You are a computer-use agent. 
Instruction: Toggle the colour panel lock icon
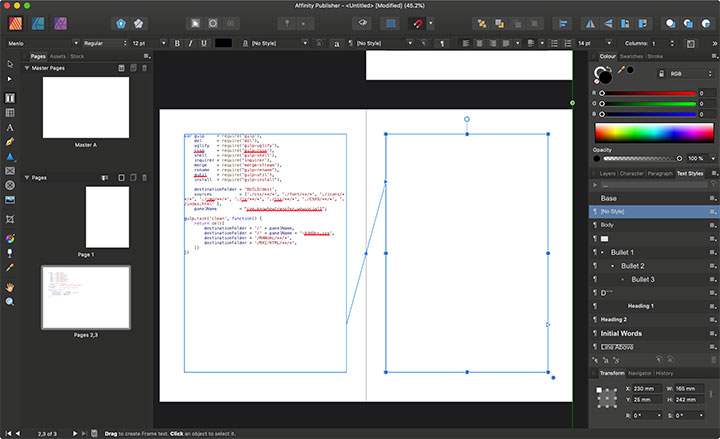[x=661, y=73]
